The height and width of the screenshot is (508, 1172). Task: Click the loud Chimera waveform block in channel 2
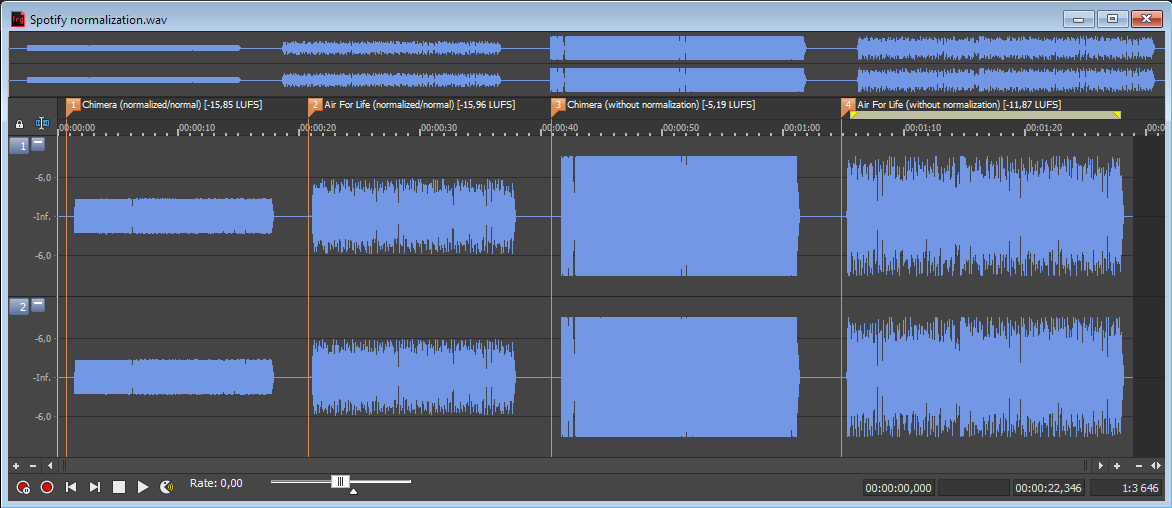pos(679,377)
